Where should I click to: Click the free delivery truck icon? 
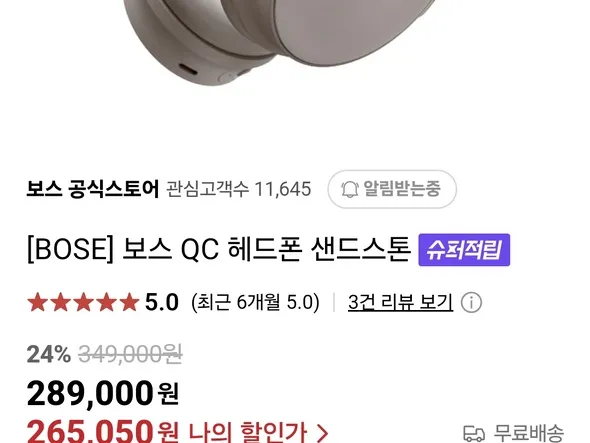[x=474, y=433]
